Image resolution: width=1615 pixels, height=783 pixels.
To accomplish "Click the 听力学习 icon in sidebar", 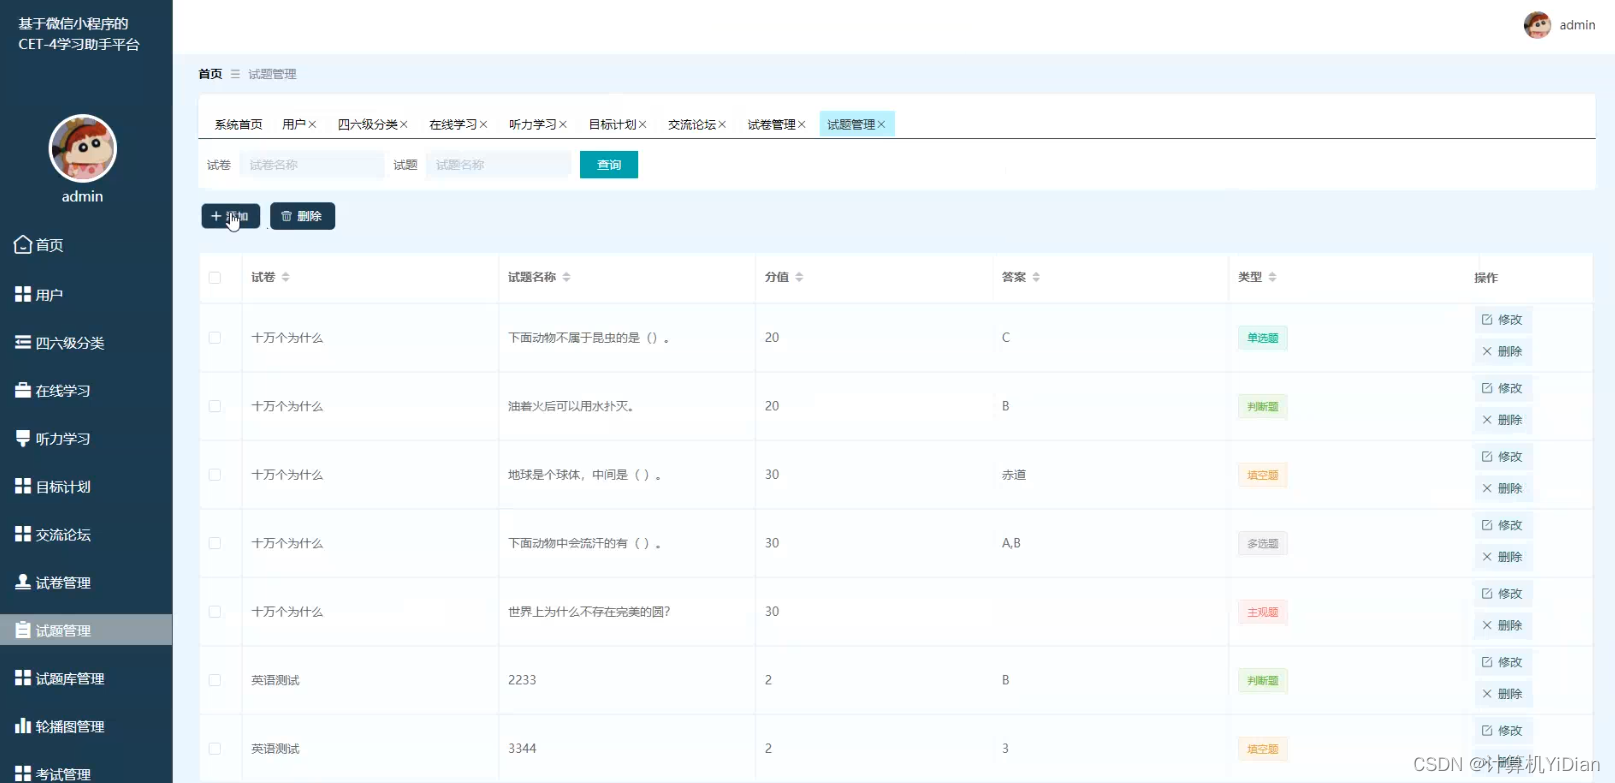I will click(23, 438).
